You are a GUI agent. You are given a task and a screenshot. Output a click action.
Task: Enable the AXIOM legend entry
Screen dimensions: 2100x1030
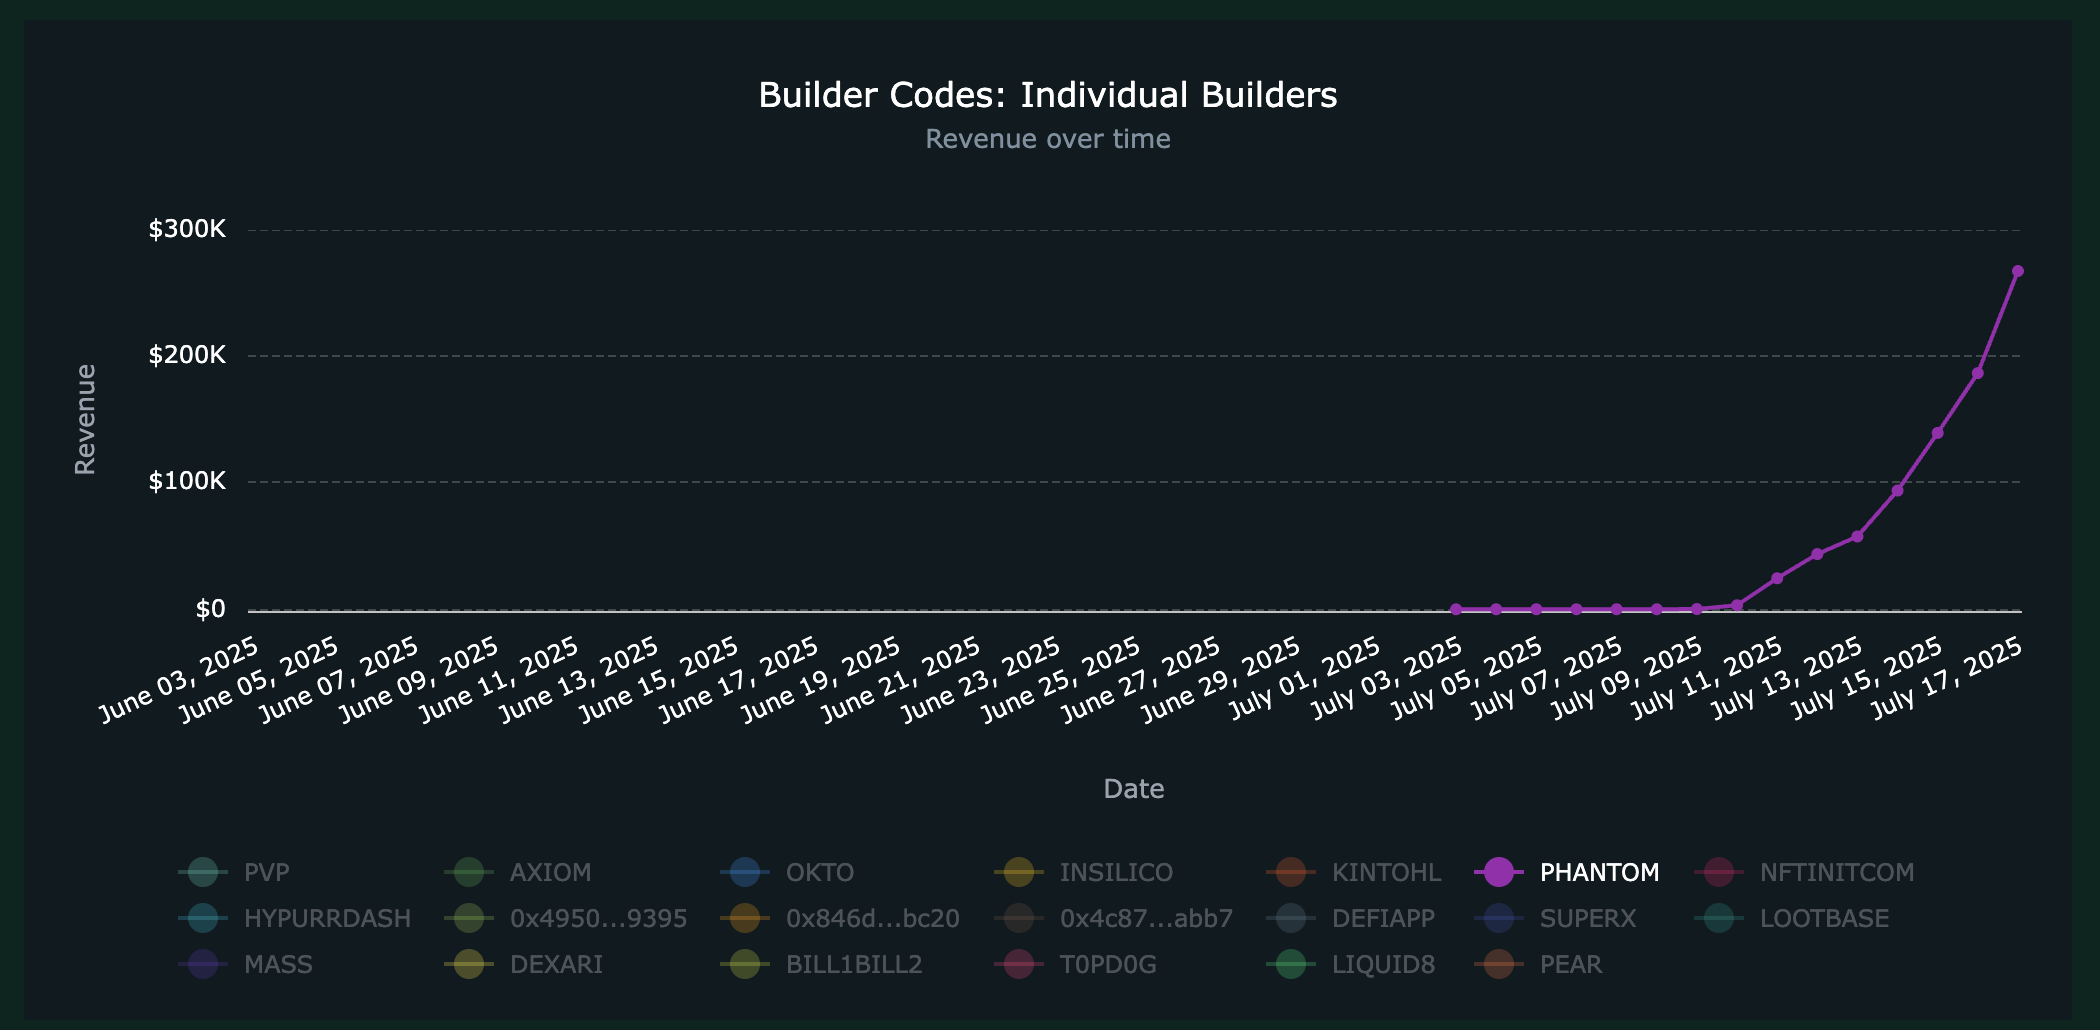[550, 873]
